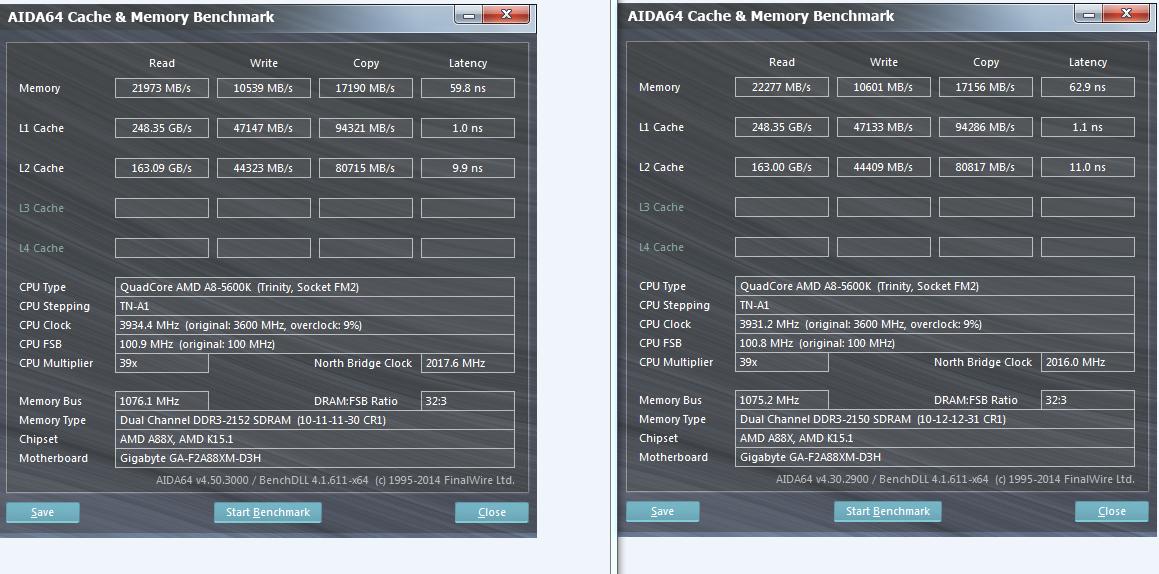
Task: Select L2 Cache Copy value 80715 MB/s
Action: [x=366, y=168]
